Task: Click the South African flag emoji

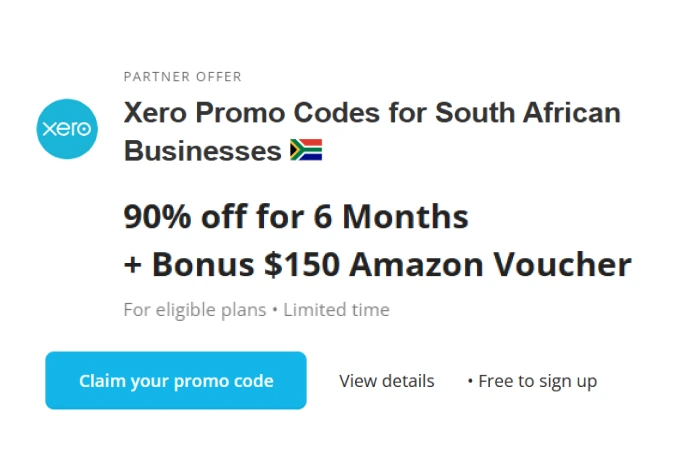Action: pos(305,151)
